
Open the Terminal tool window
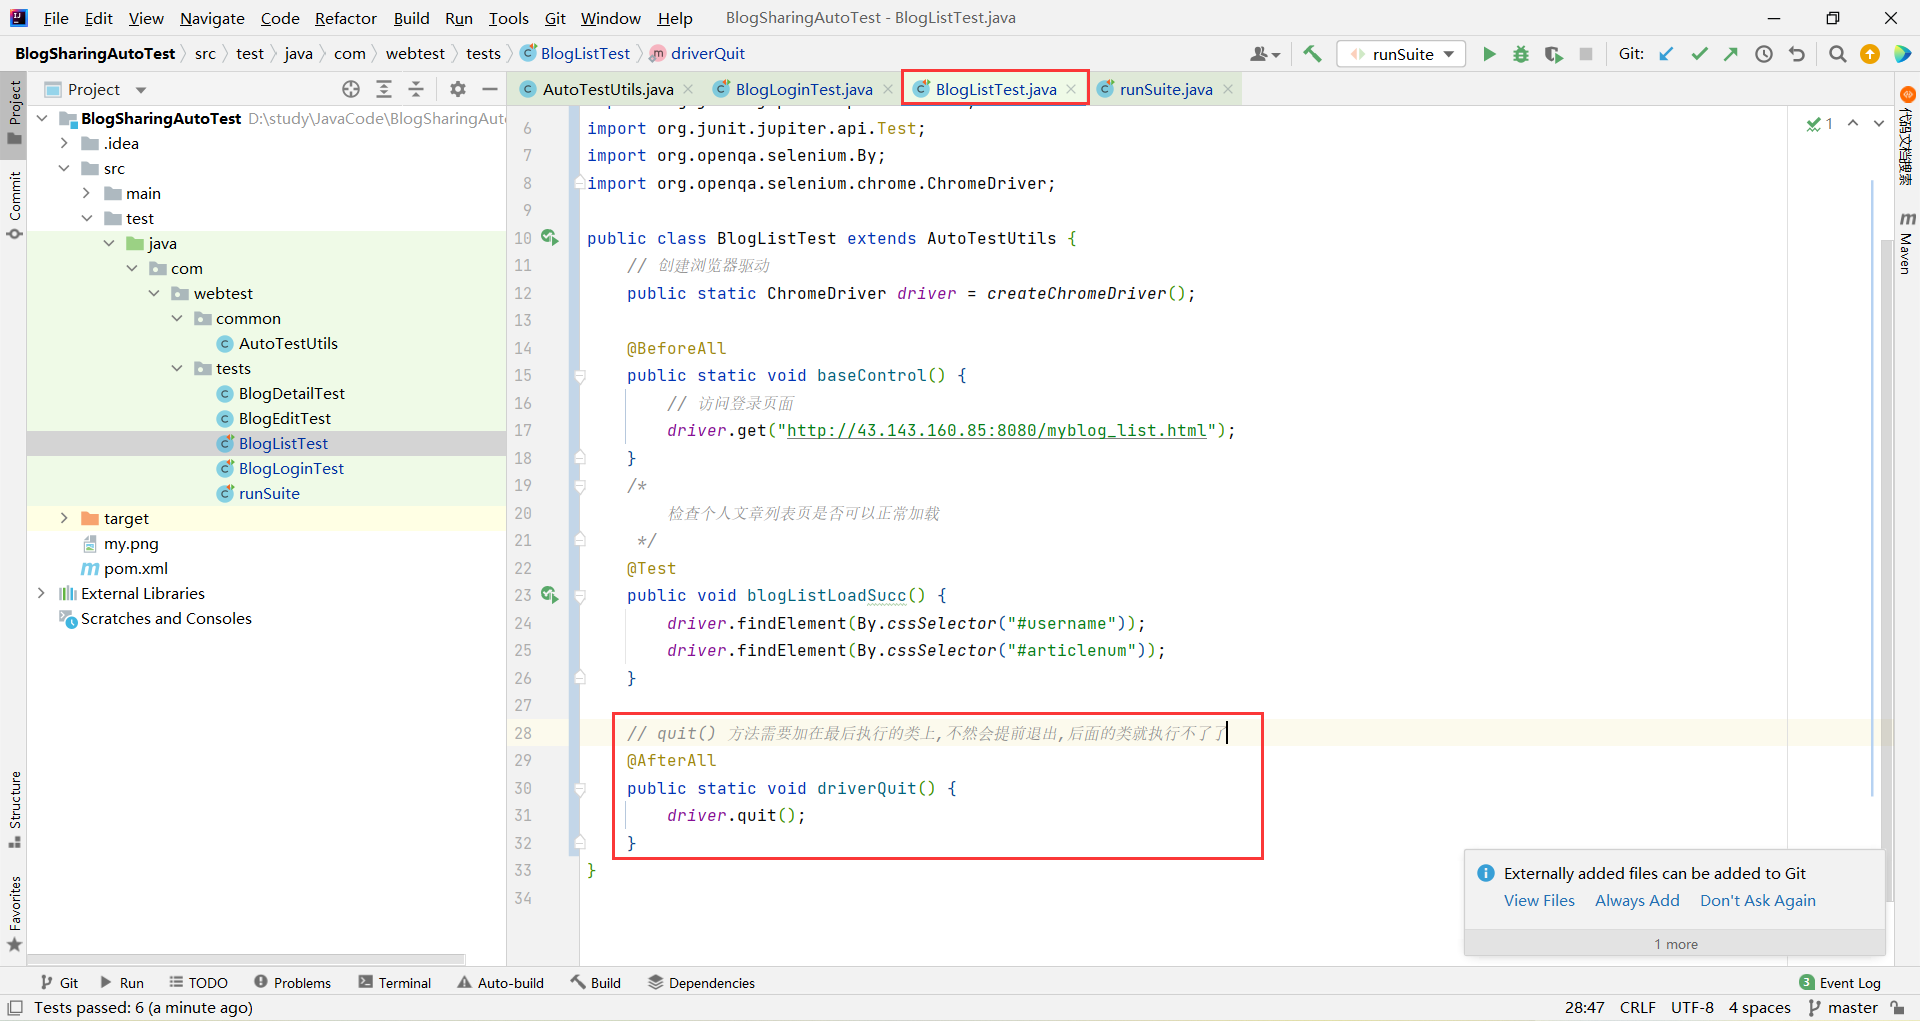coord(395,983)
